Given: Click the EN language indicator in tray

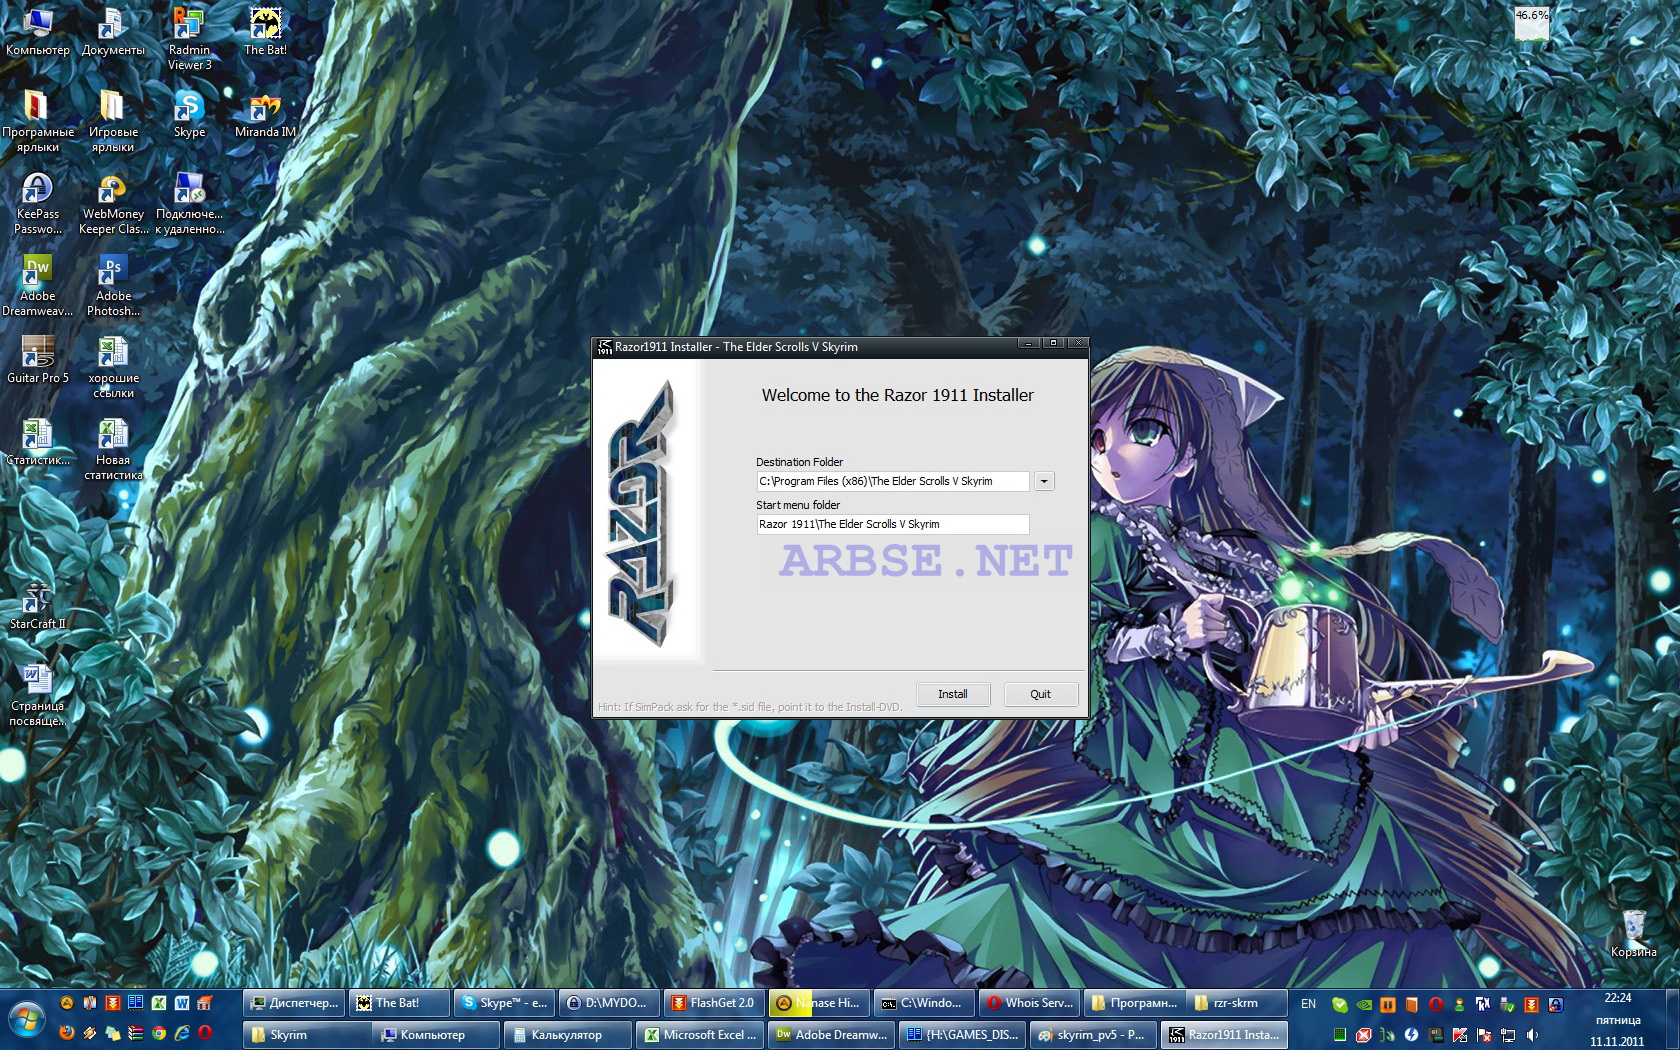Looking at the screenshot, I should 1308,1004.
